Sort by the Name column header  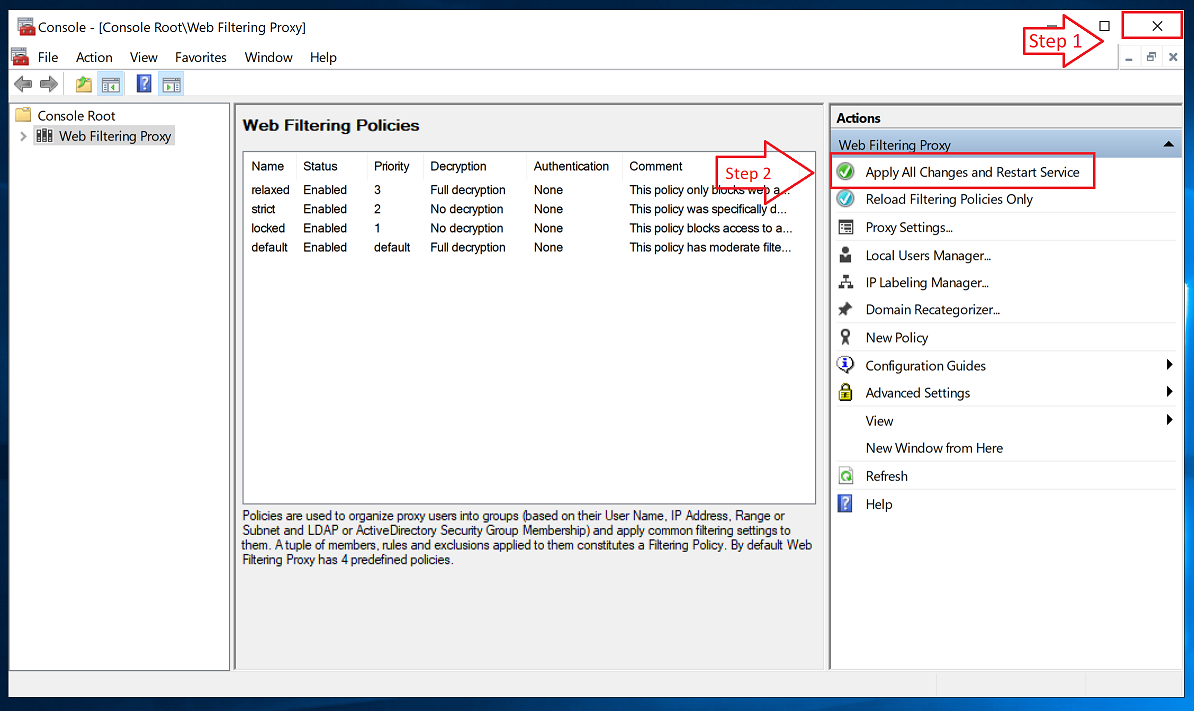pos(267,166)
